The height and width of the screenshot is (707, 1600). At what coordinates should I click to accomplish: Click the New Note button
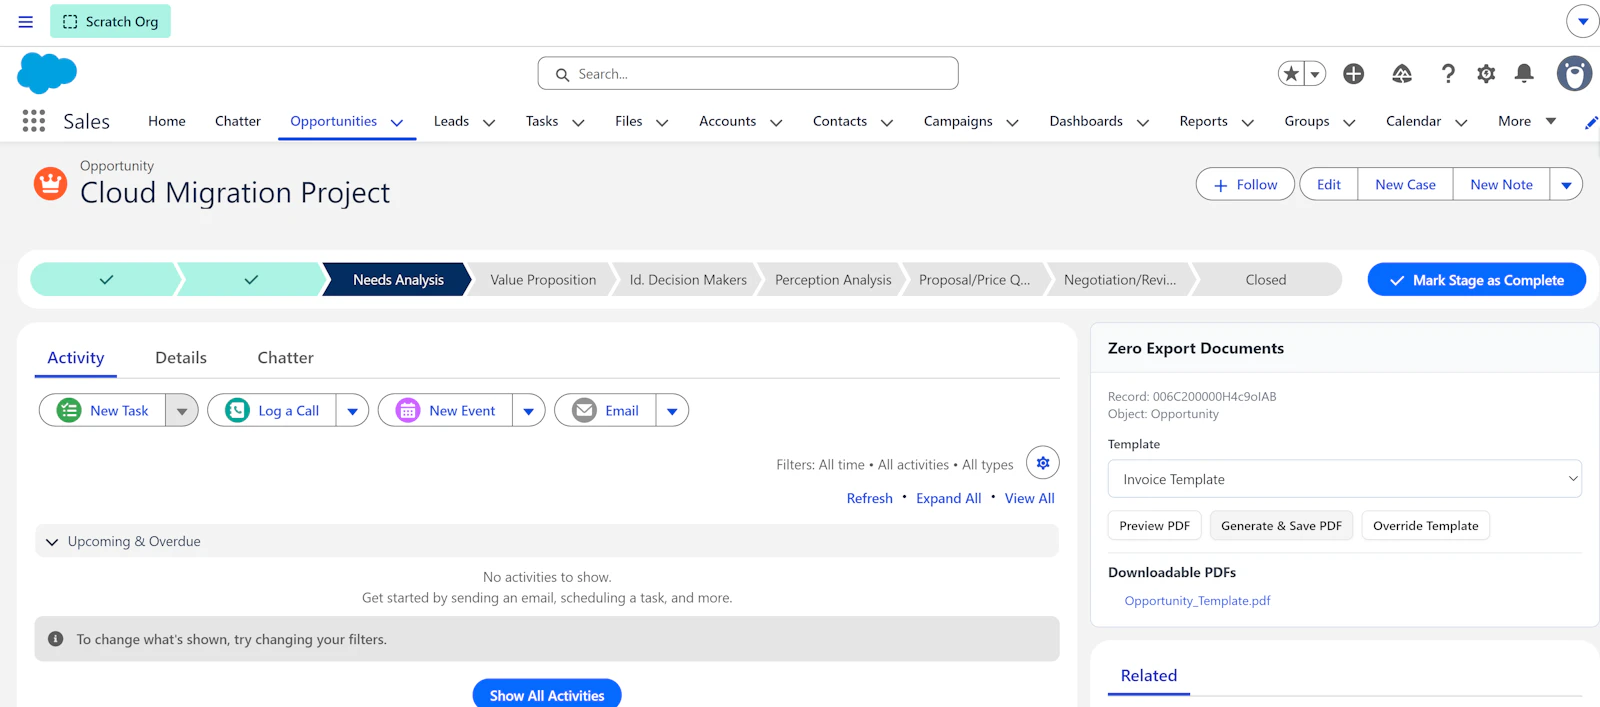coord(1501,184)
